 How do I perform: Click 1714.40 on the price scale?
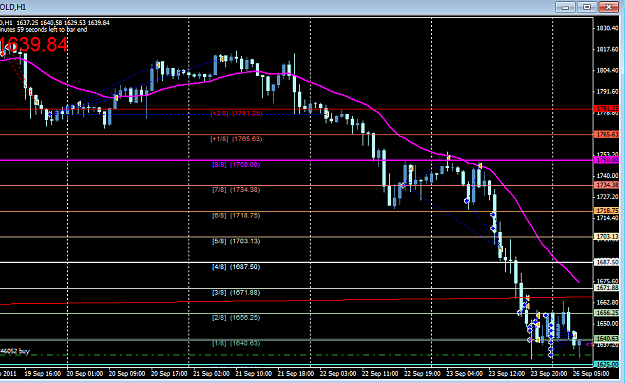(607, 218)
